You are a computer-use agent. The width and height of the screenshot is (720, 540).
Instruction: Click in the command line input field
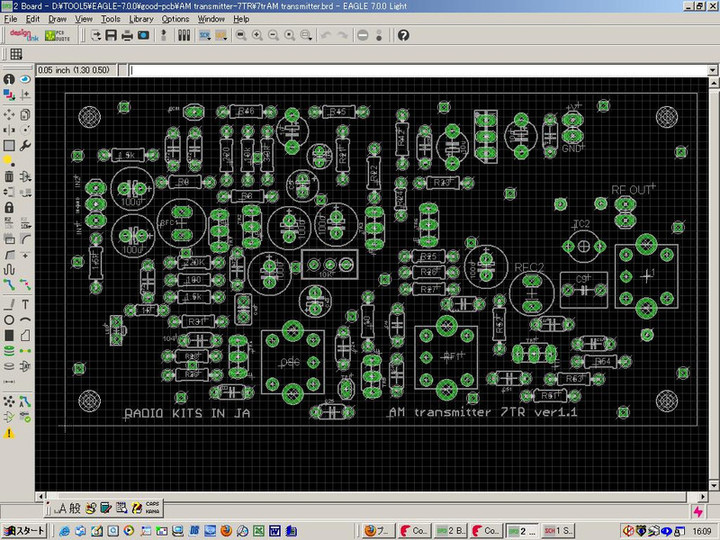[400, 71]
